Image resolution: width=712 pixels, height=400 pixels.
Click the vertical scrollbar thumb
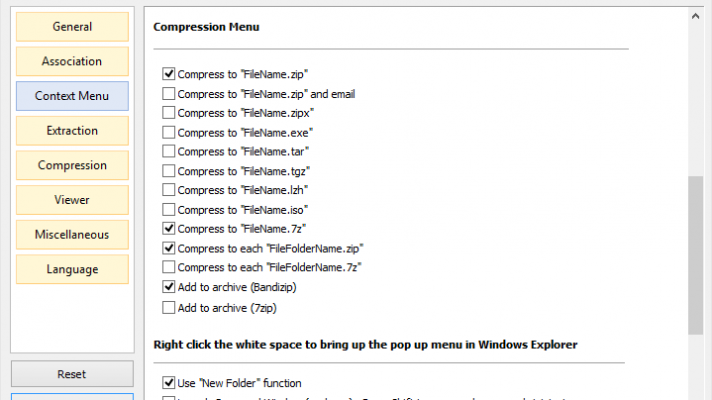[x=696, y=255]
